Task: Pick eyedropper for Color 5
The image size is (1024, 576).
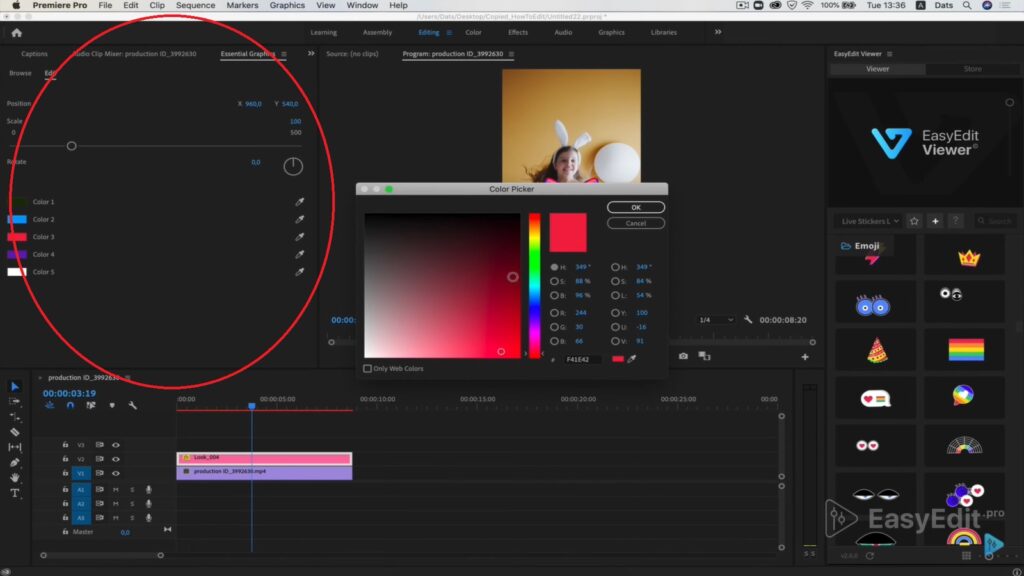Action: point(300,272)
